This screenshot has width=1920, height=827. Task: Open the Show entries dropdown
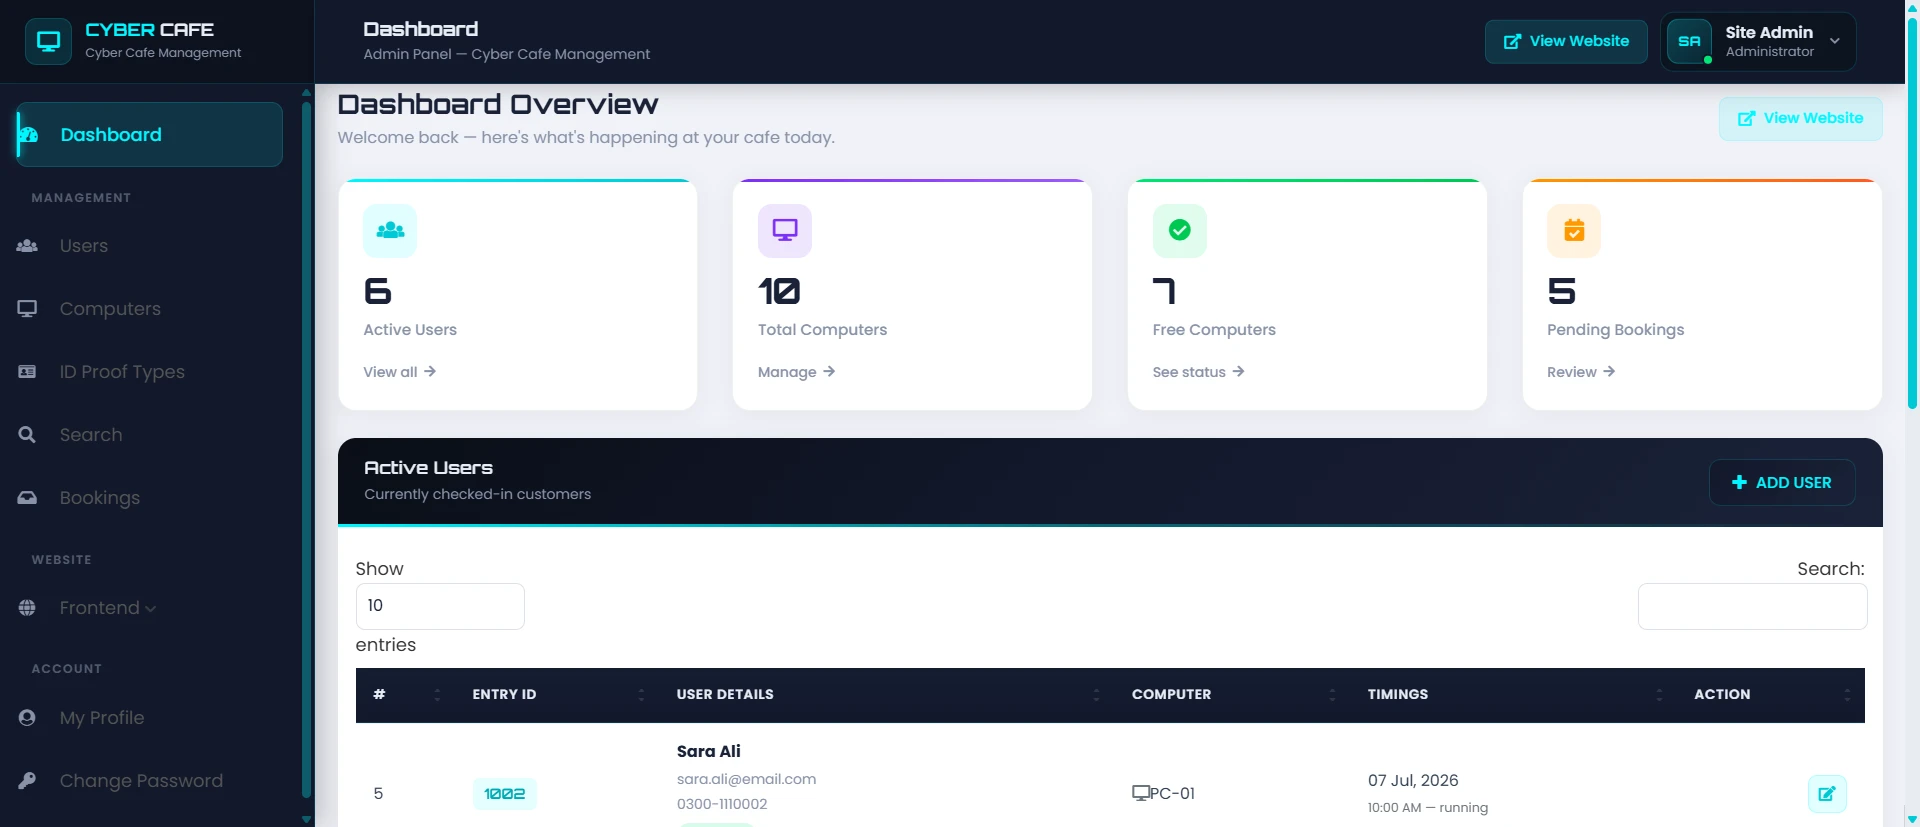[440, 606]
